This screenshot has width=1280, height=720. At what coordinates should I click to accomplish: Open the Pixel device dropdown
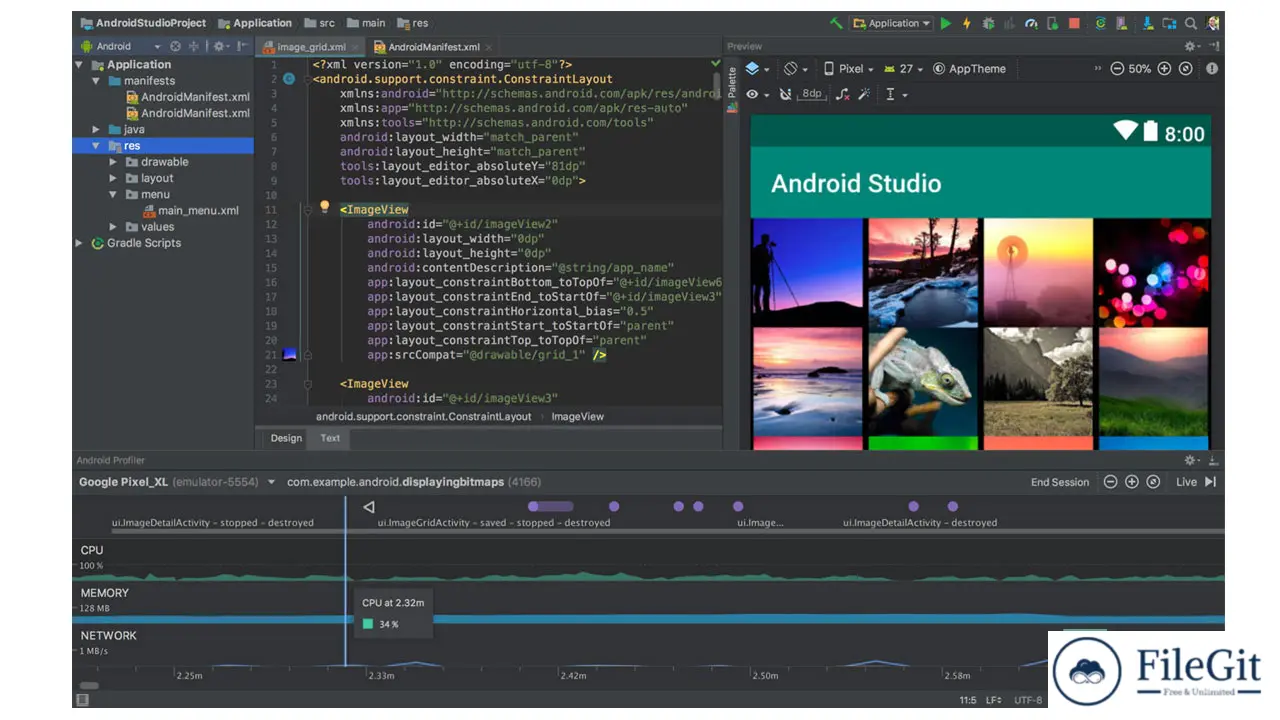848,69
